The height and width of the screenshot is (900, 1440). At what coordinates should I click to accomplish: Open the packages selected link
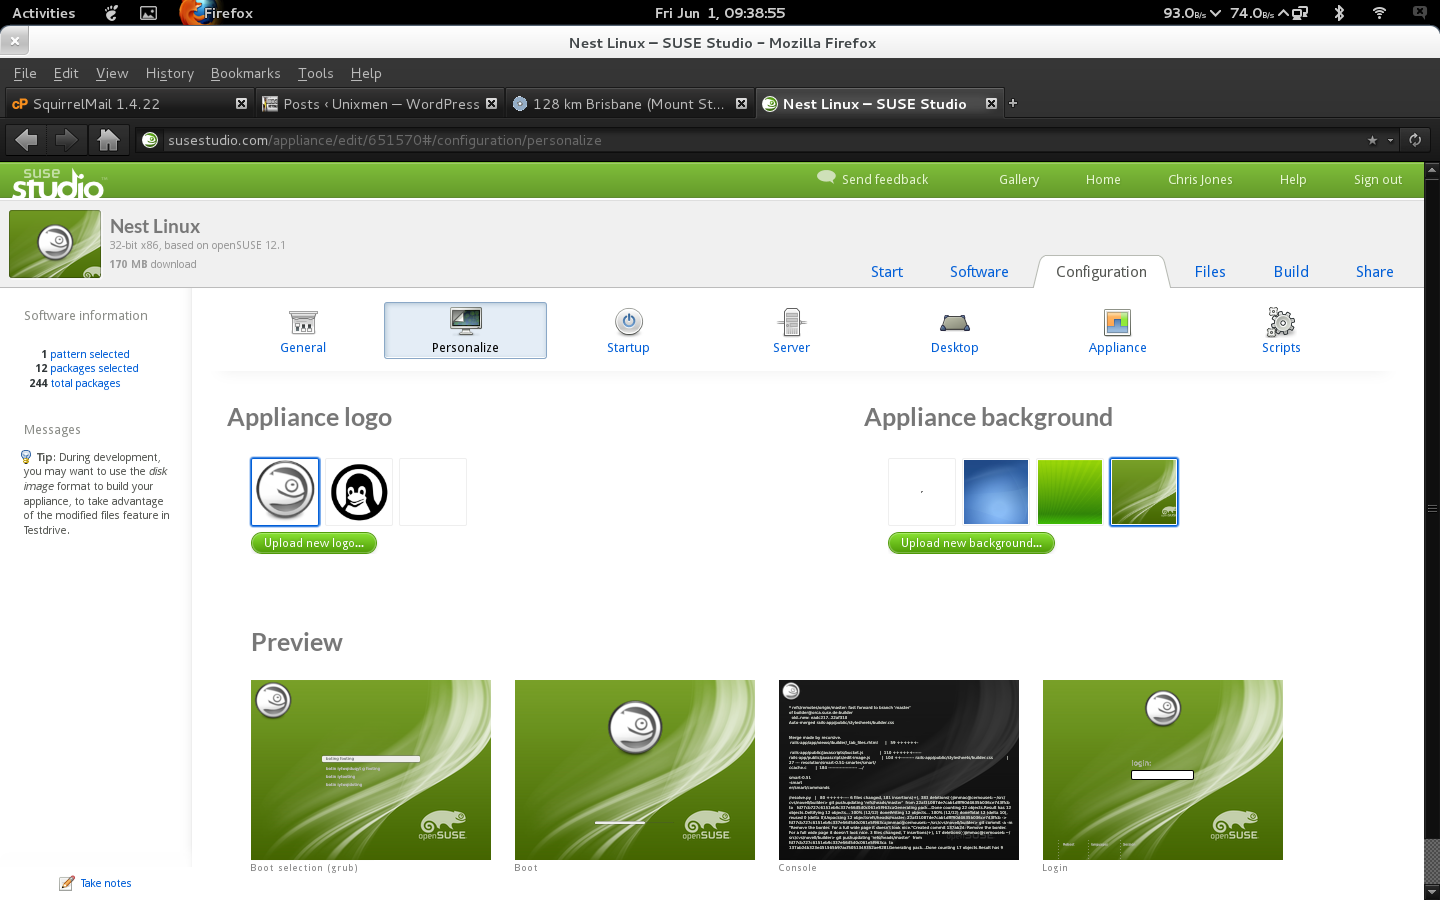94,368
